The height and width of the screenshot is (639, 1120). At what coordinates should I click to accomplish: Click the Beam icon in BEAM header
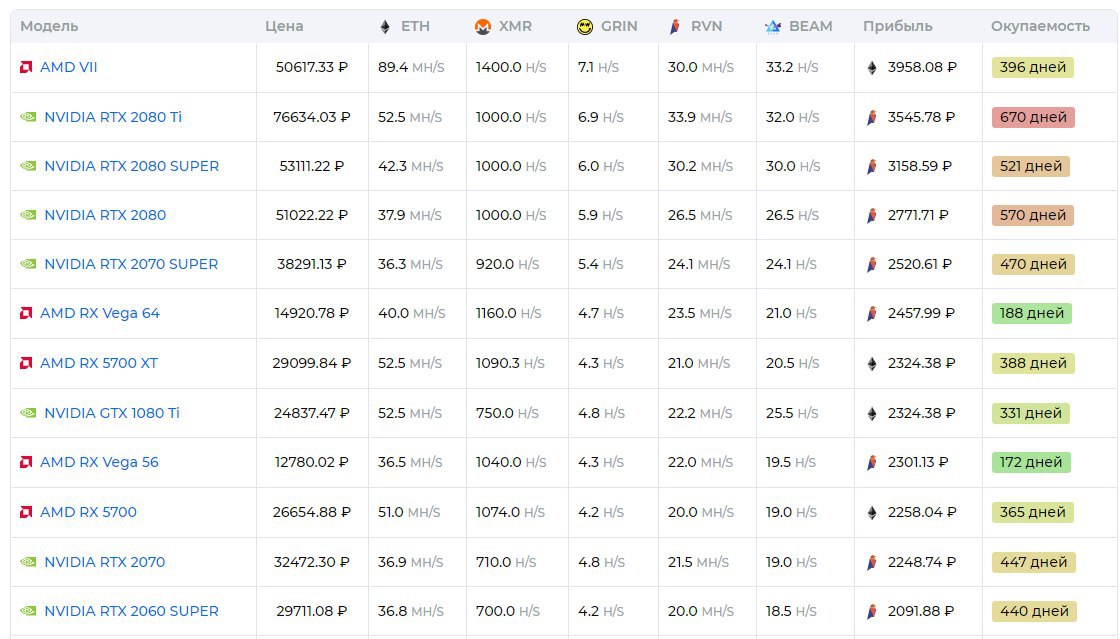click(773, 27)
